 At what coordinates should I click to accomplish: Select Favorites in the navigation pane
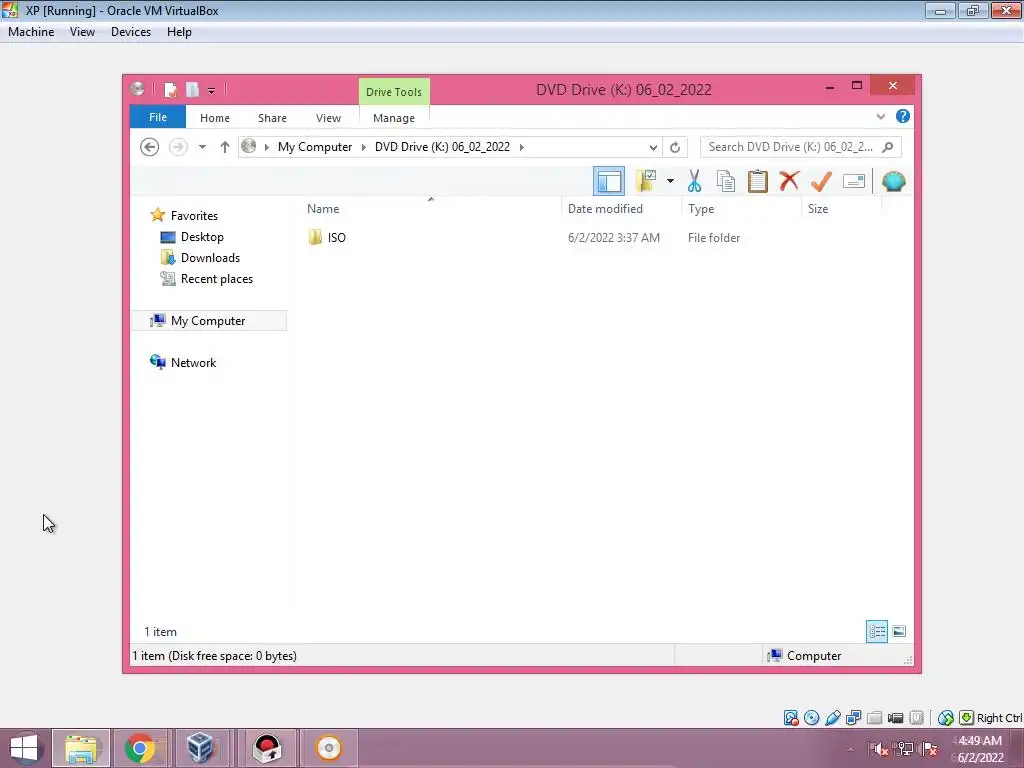194,216
